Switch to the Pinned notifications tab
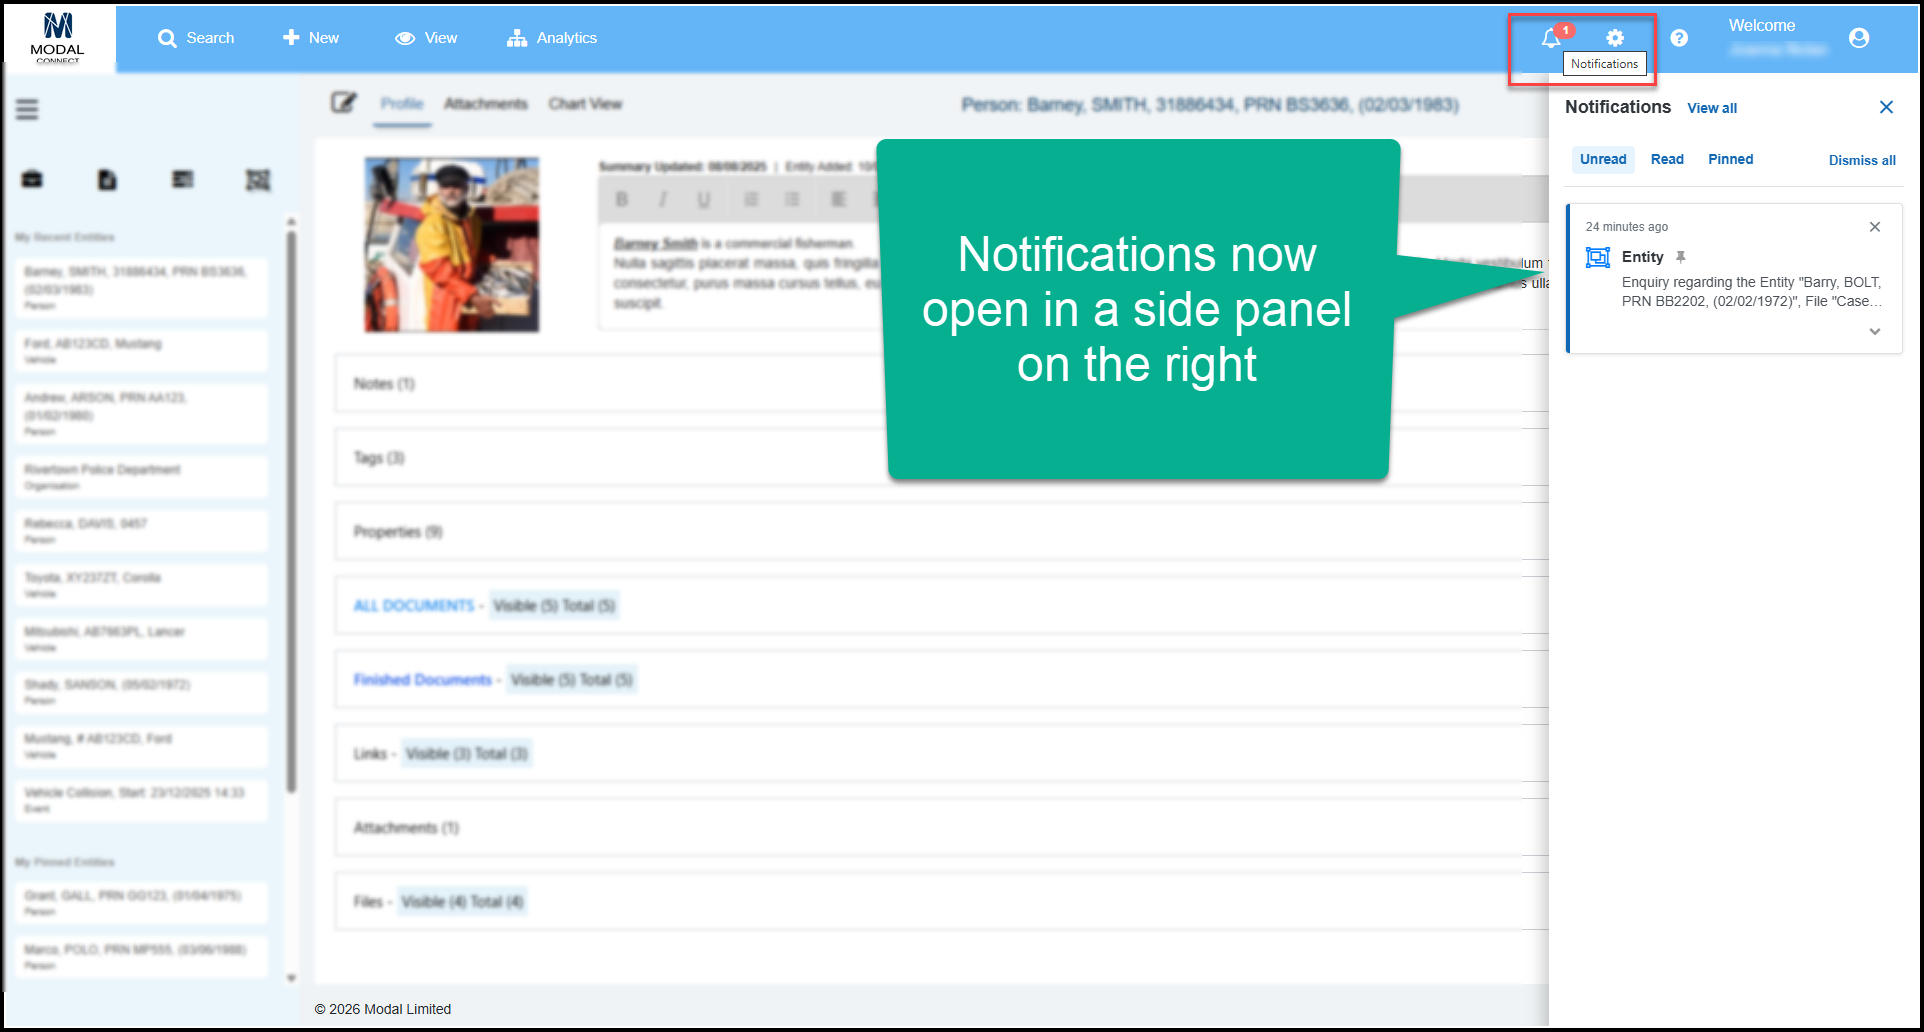This screenshot has width=1924, height=1032. tap(1730, 159)
